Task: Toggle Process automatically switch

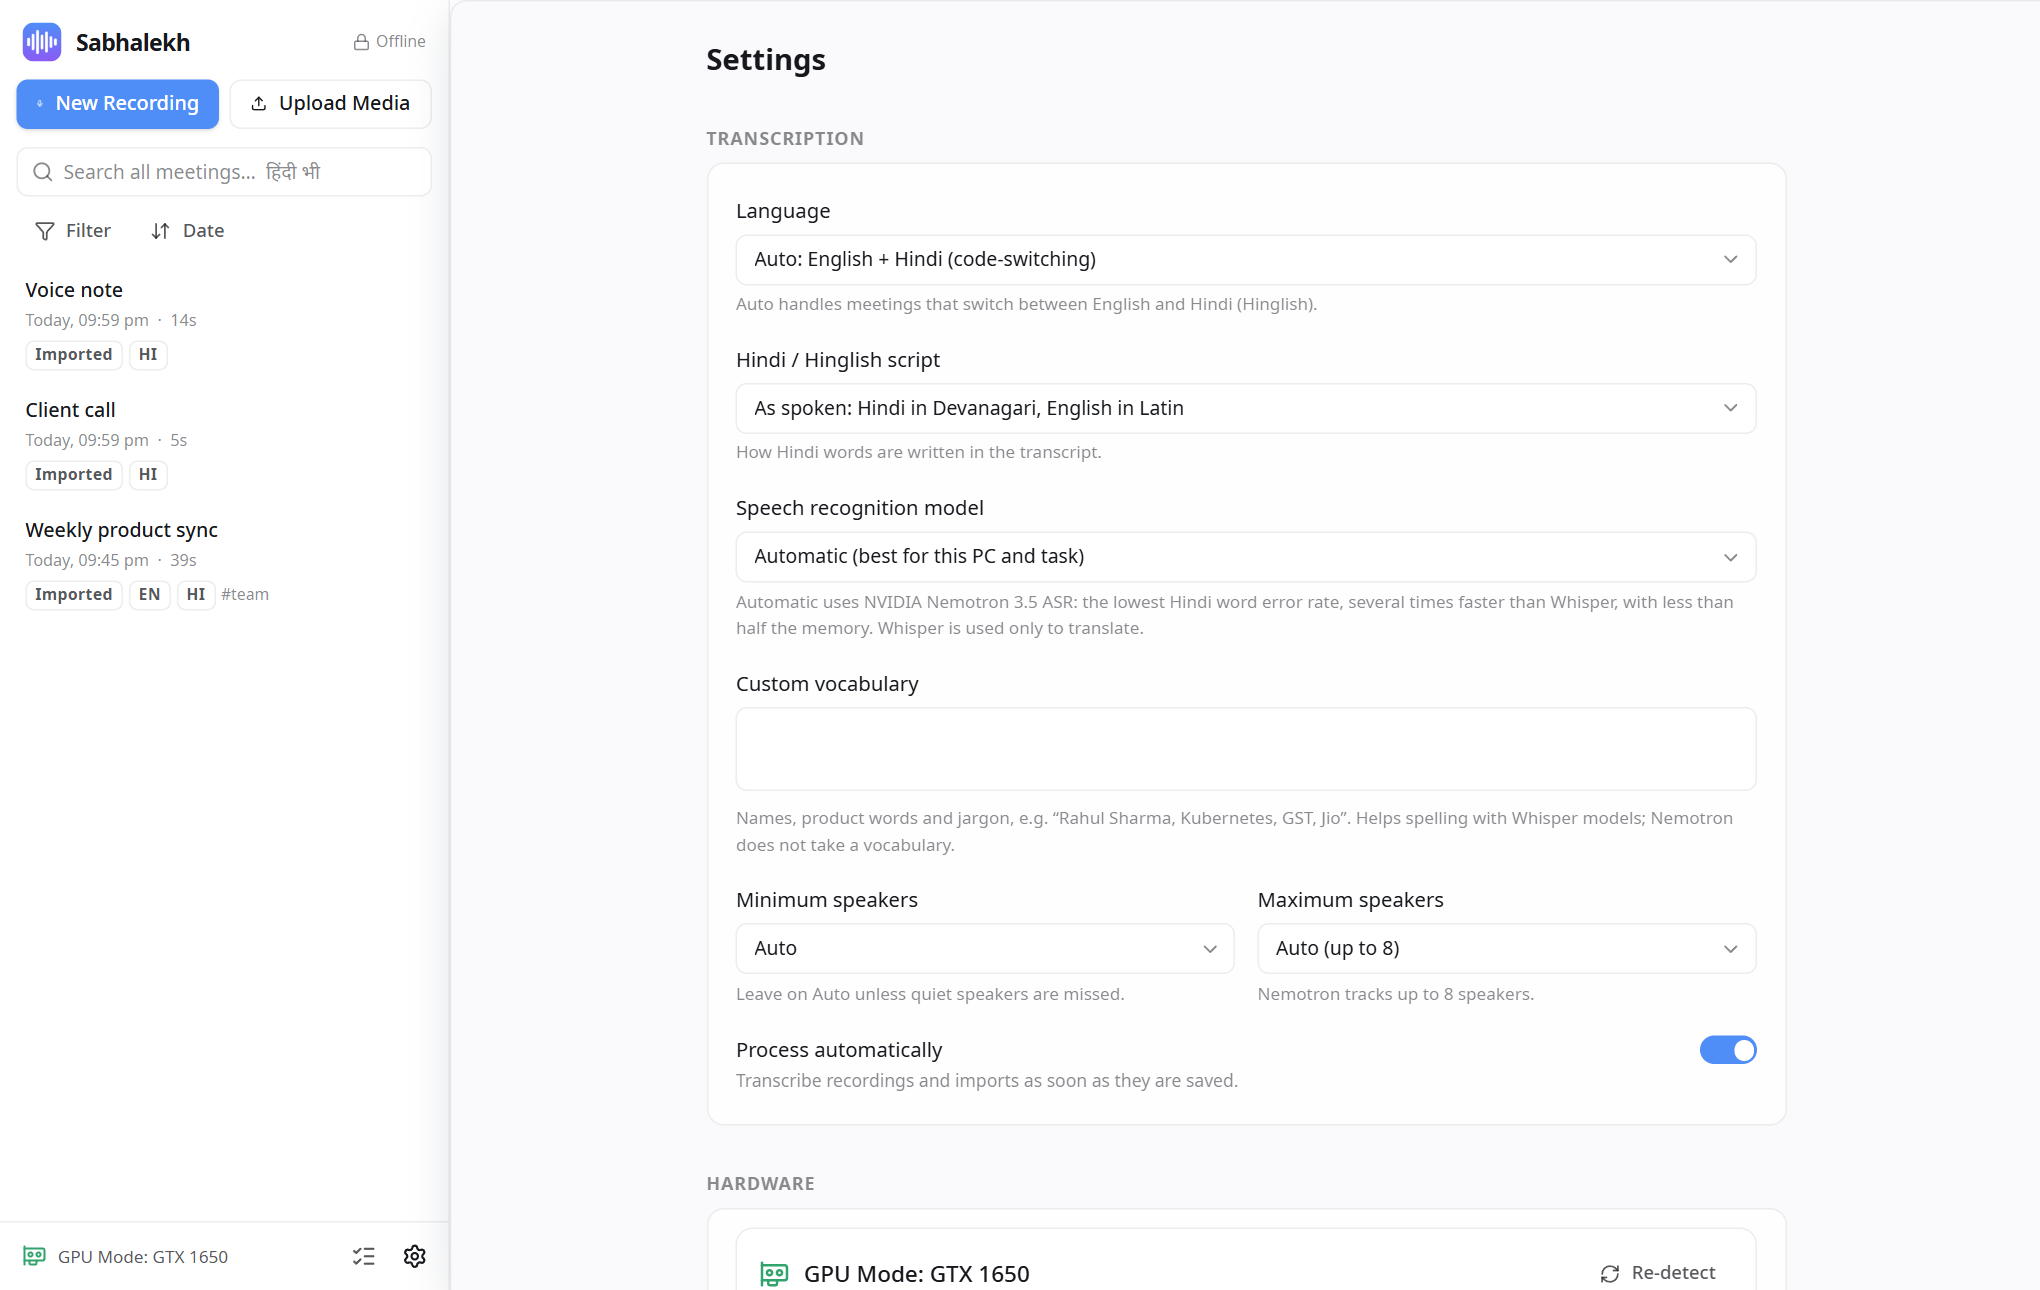Action: click(x=1728, y=1050)
